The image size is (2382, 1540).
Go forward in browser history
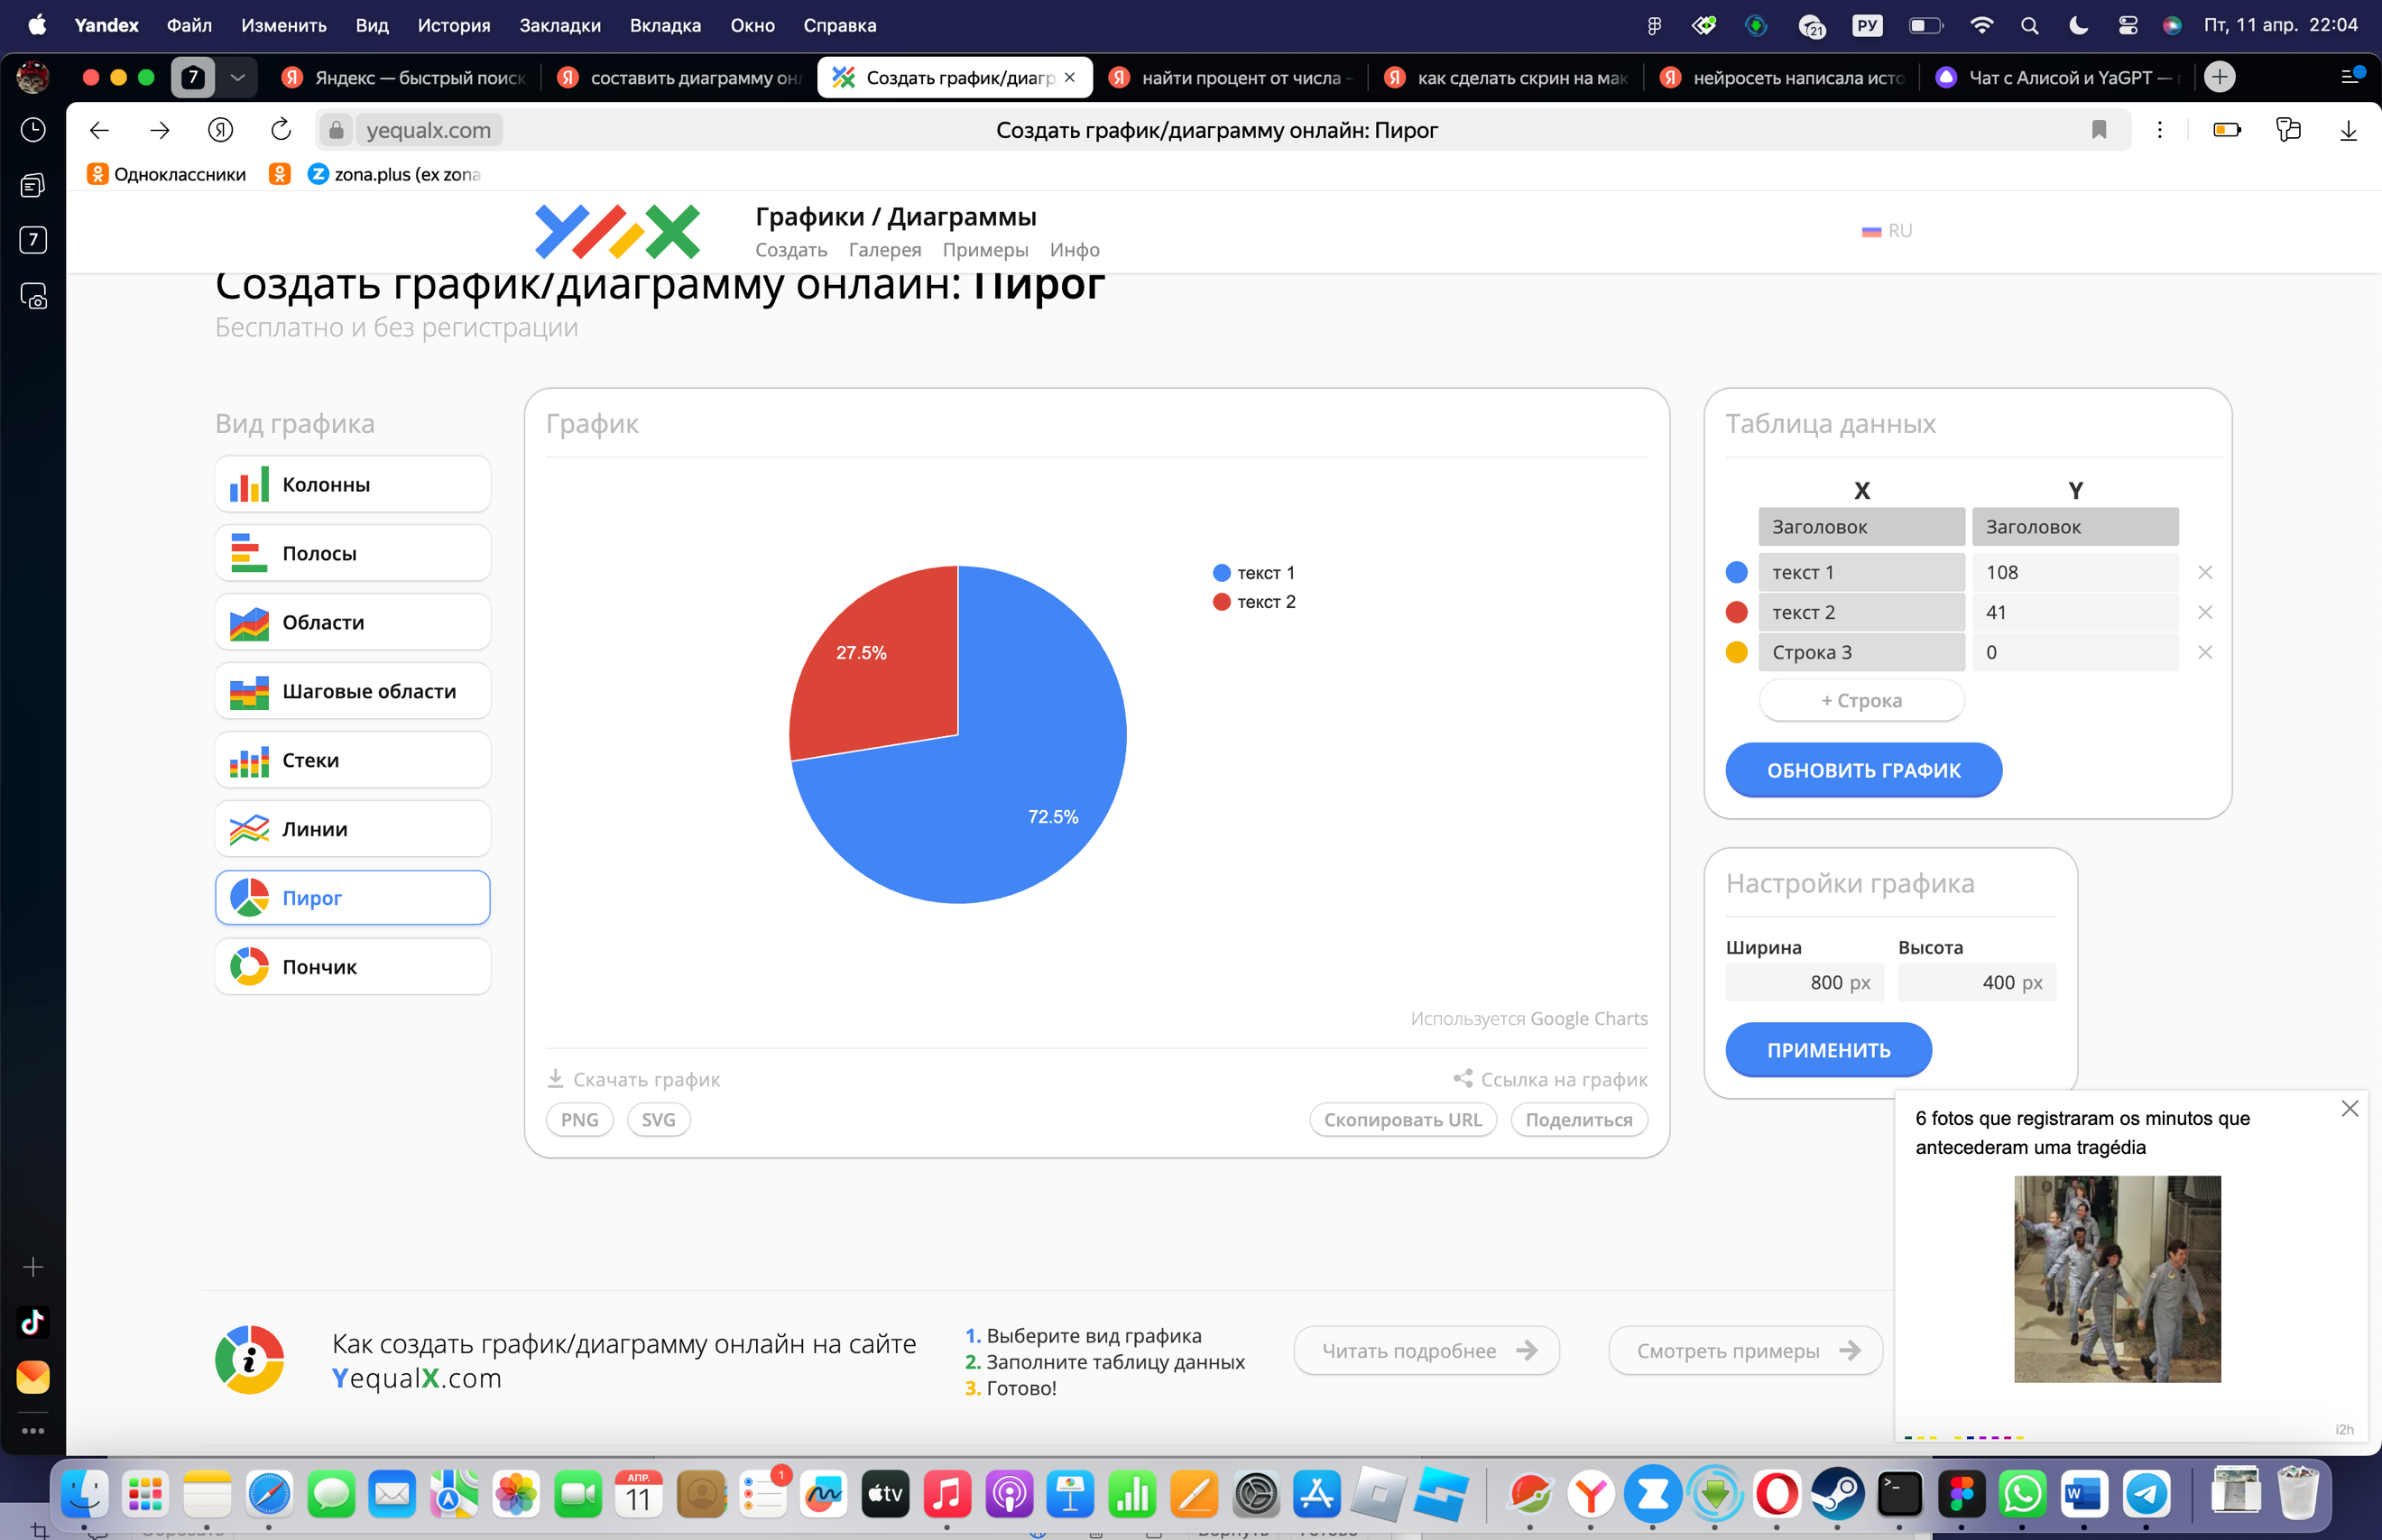click(160, 130)
